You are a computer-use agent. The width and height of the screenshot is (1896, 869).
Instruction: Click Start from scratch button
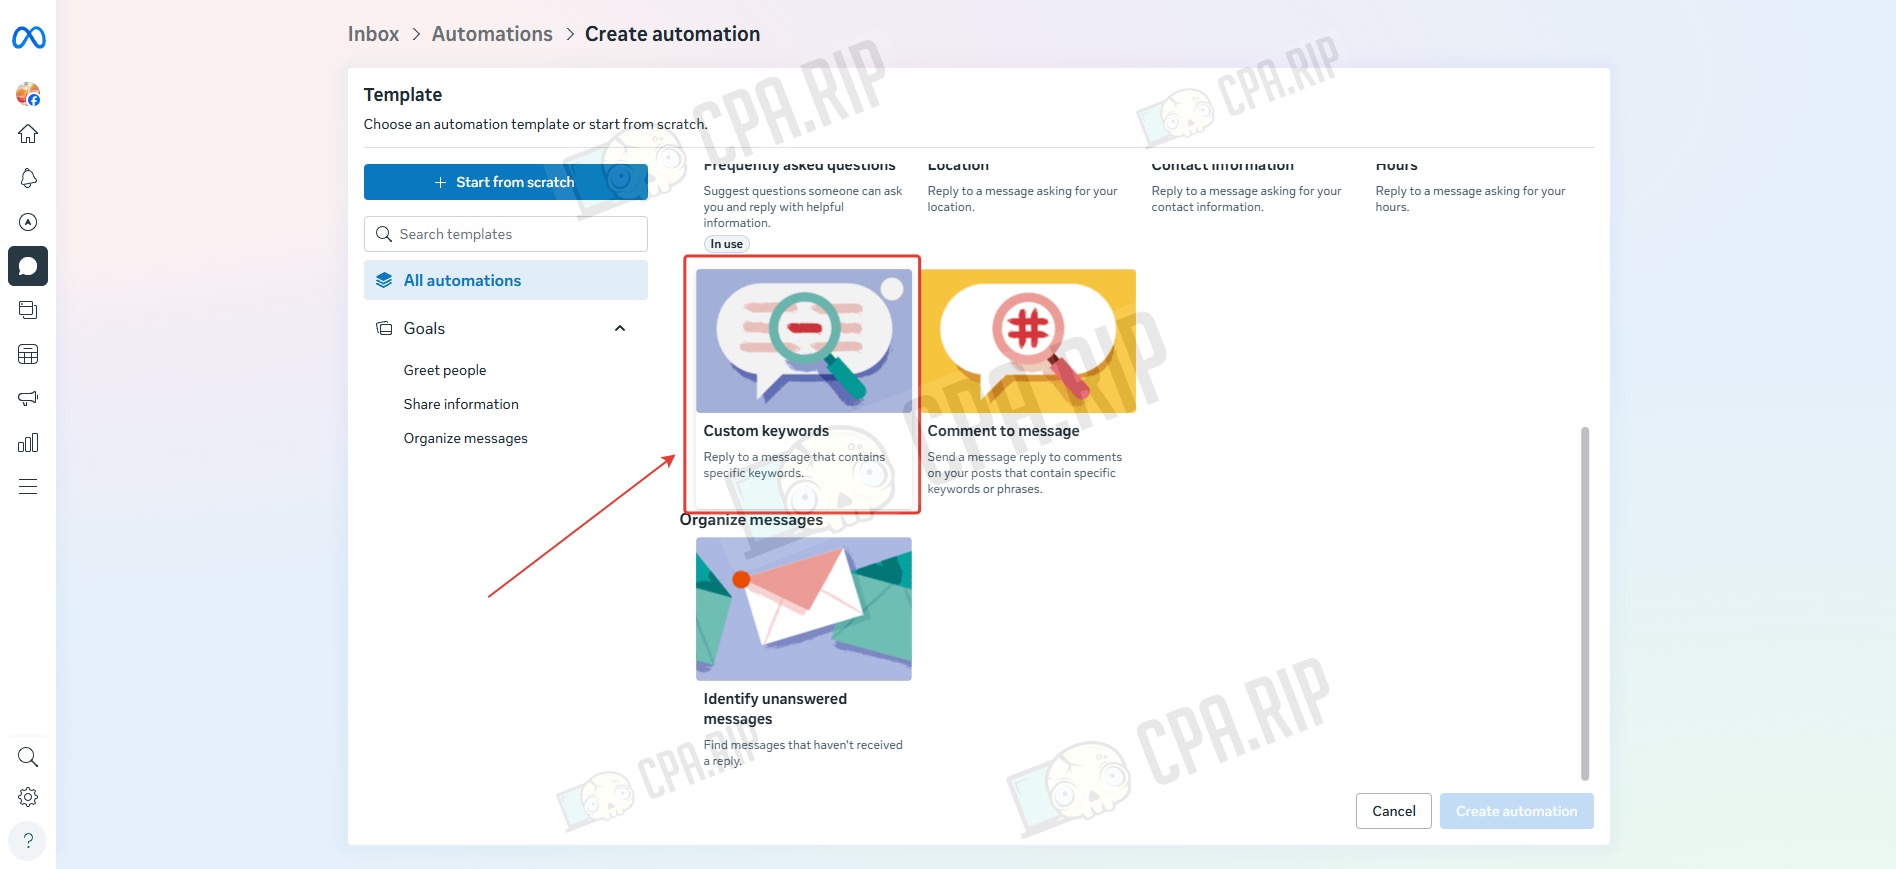point(505,182)
